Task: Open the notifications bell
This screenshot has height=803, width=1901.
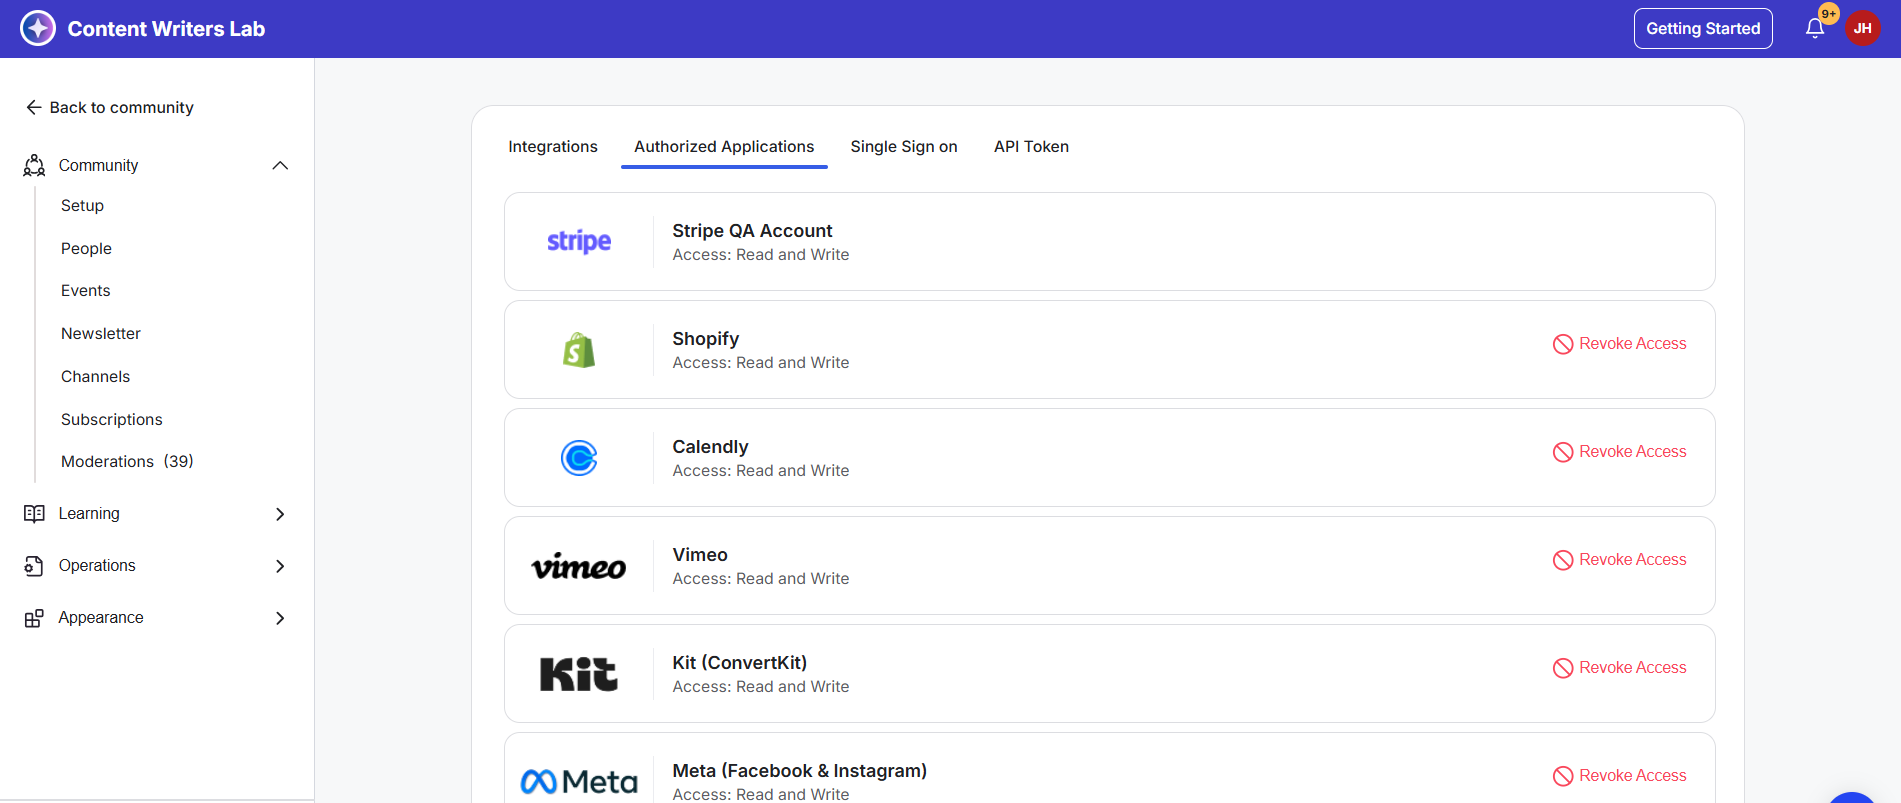Action: 1815,28
